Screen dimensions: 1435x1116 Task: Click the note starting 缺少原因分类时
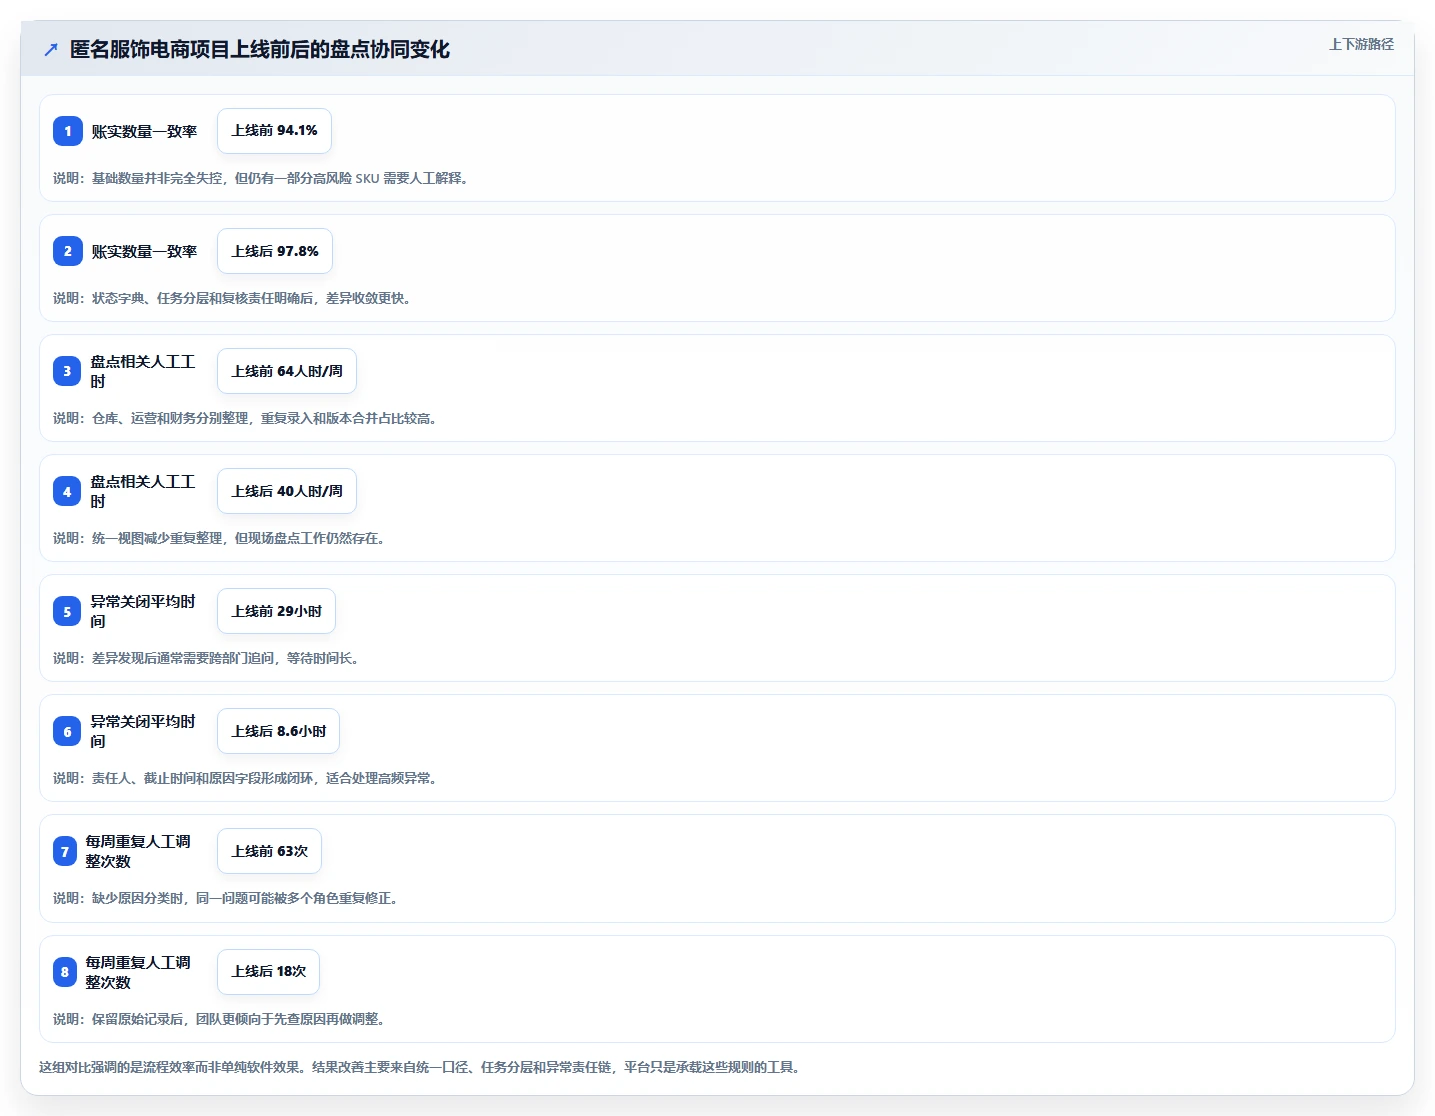226,898
